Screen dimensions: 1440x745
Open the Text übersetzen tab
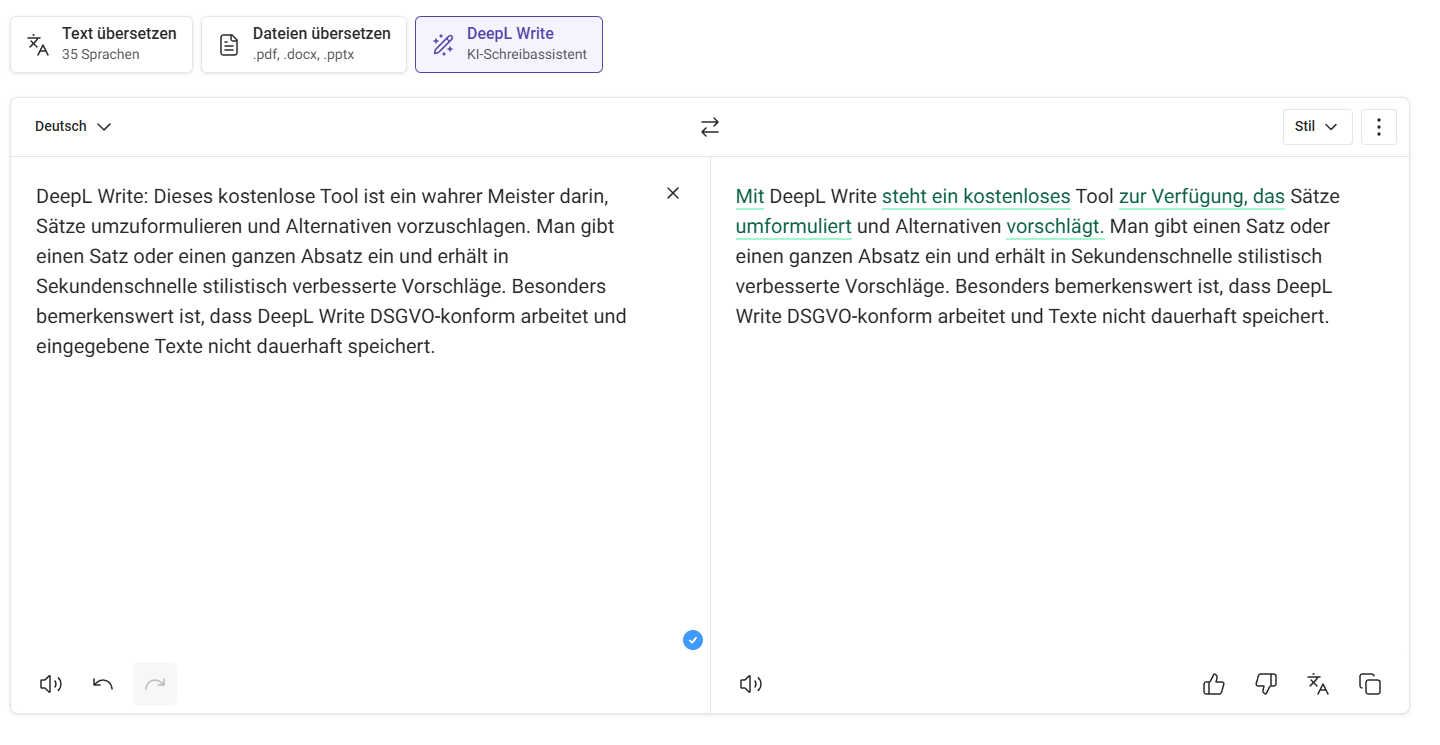(x=101, y=44)
